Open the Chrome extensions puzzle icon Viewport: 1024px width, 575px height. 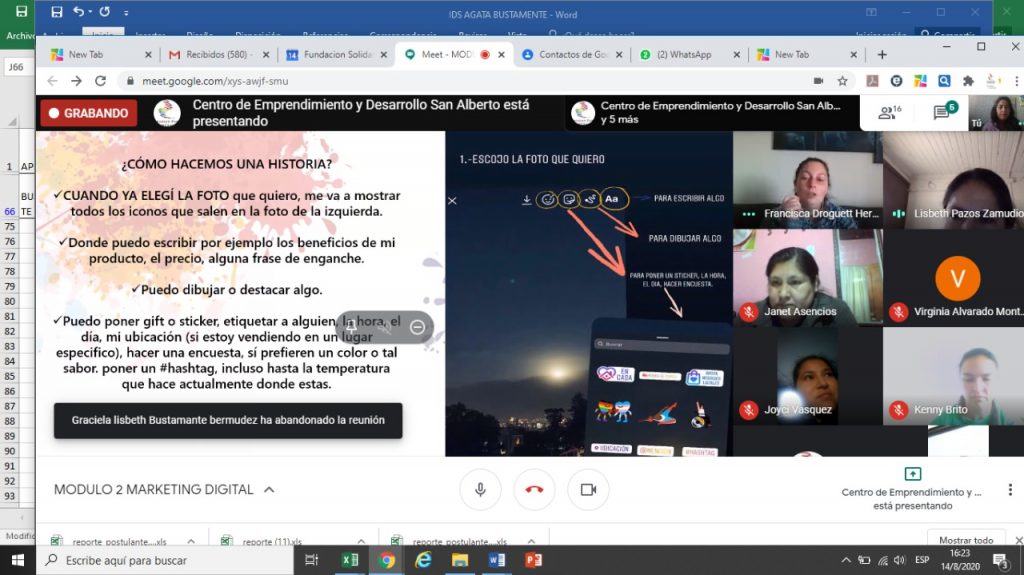tap(968, 81)
